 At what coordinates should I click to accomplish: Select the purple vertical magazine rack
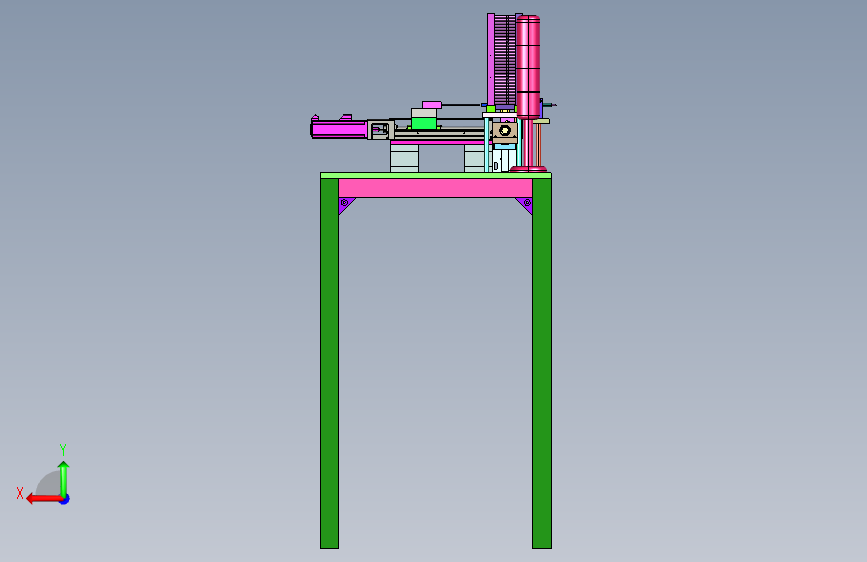502,60
